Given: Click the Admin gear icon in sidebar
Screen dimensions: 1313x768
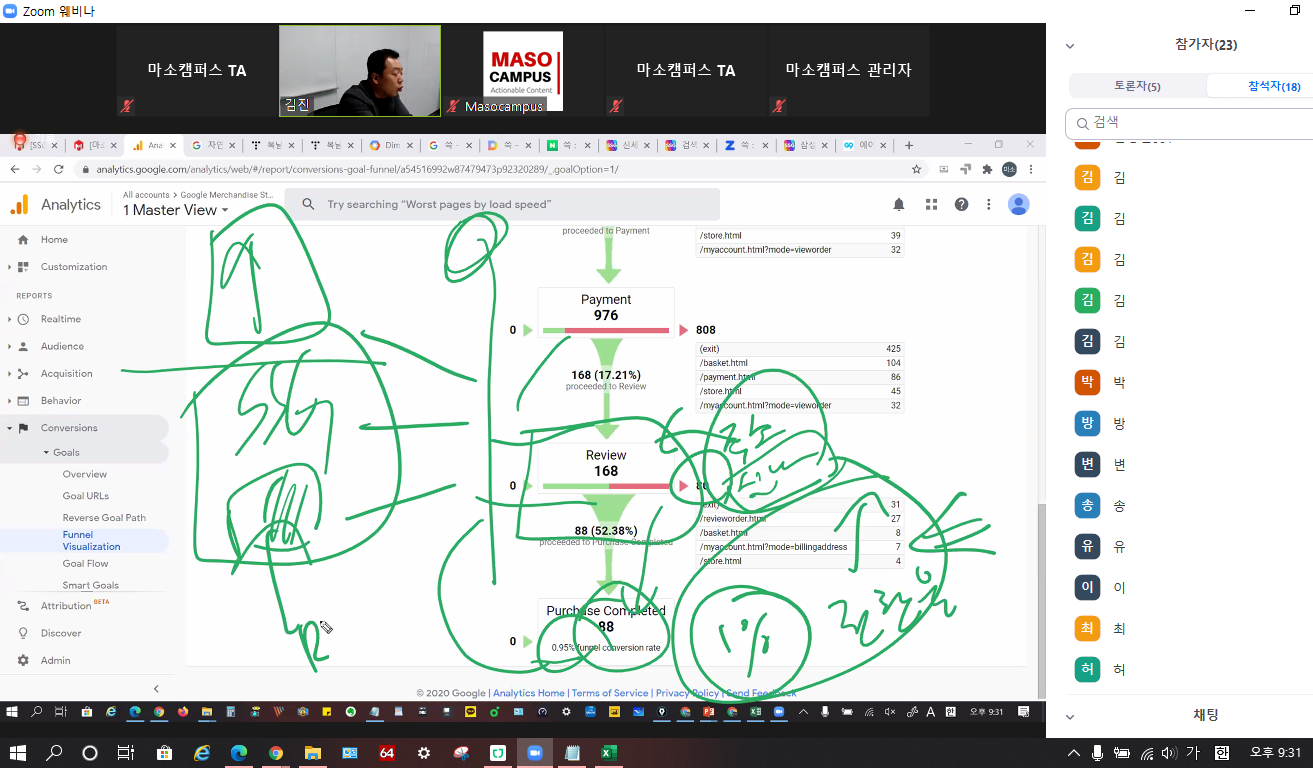Looking at the screenshot, I should (x=24, y=660).
